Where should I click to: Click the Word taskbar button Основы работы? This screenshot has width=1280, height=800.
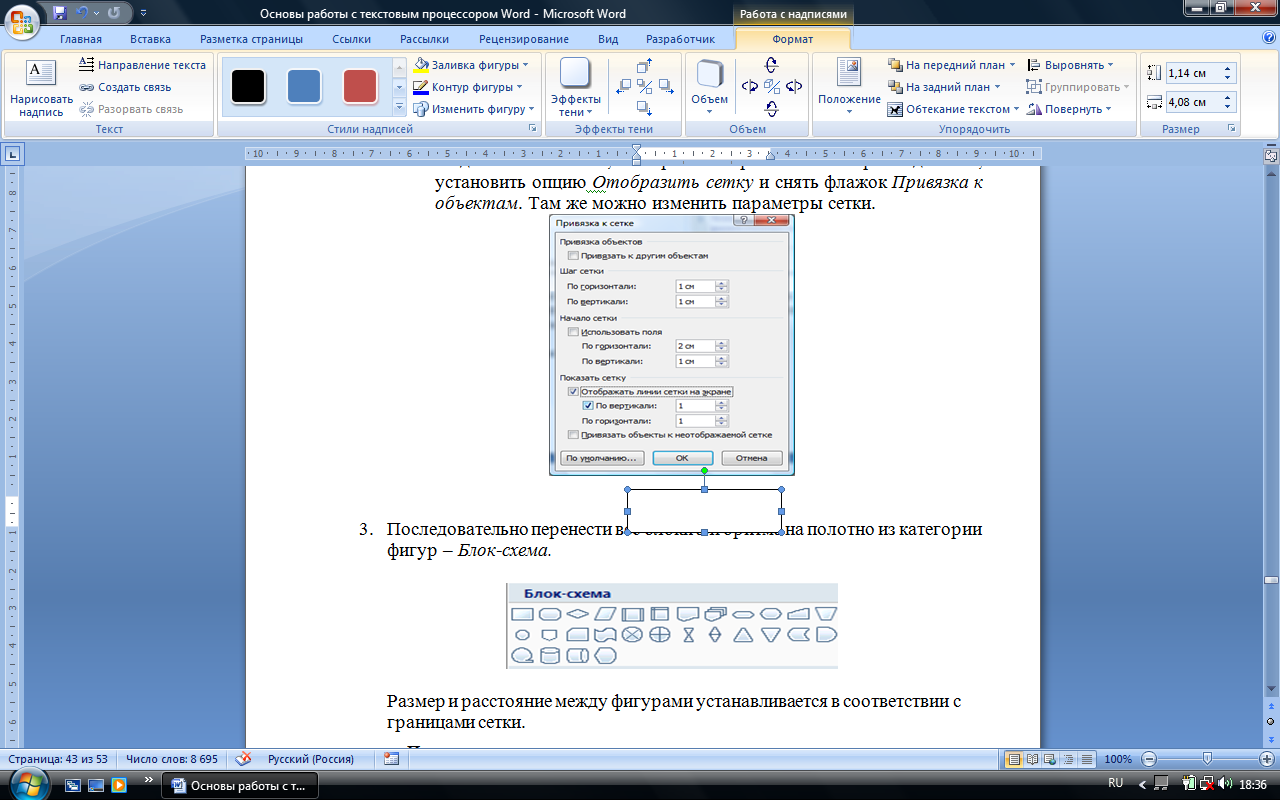click(x=240, y=785)
